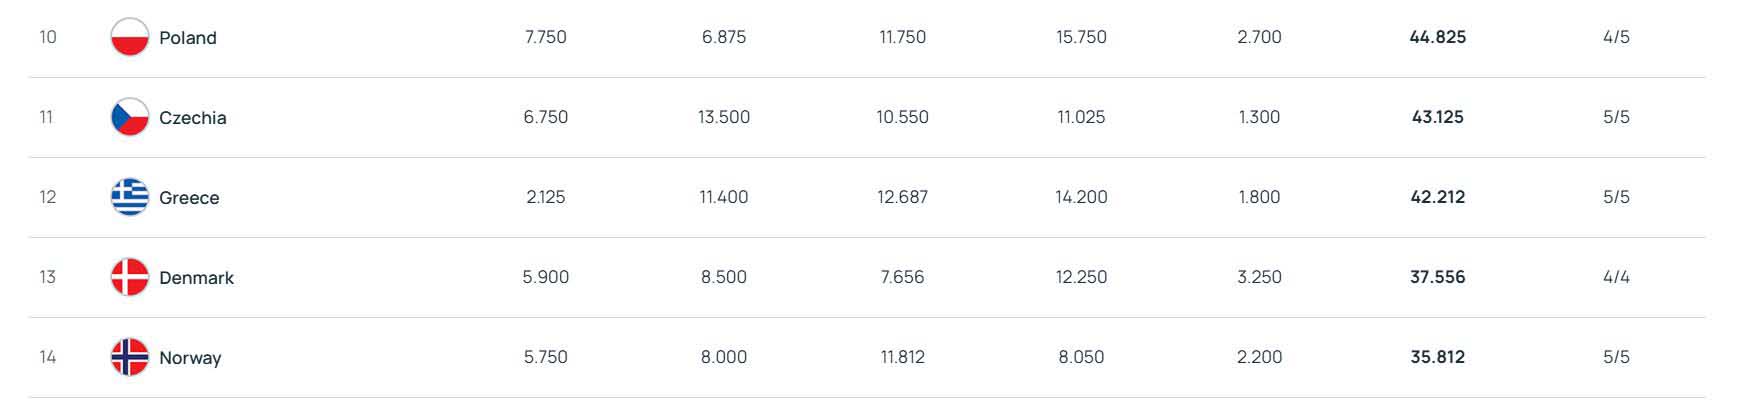The image size is (1737, 404).
Task: Select Poland's total score 44.825
Action: pyautogui.click(x=1437, y=37)
